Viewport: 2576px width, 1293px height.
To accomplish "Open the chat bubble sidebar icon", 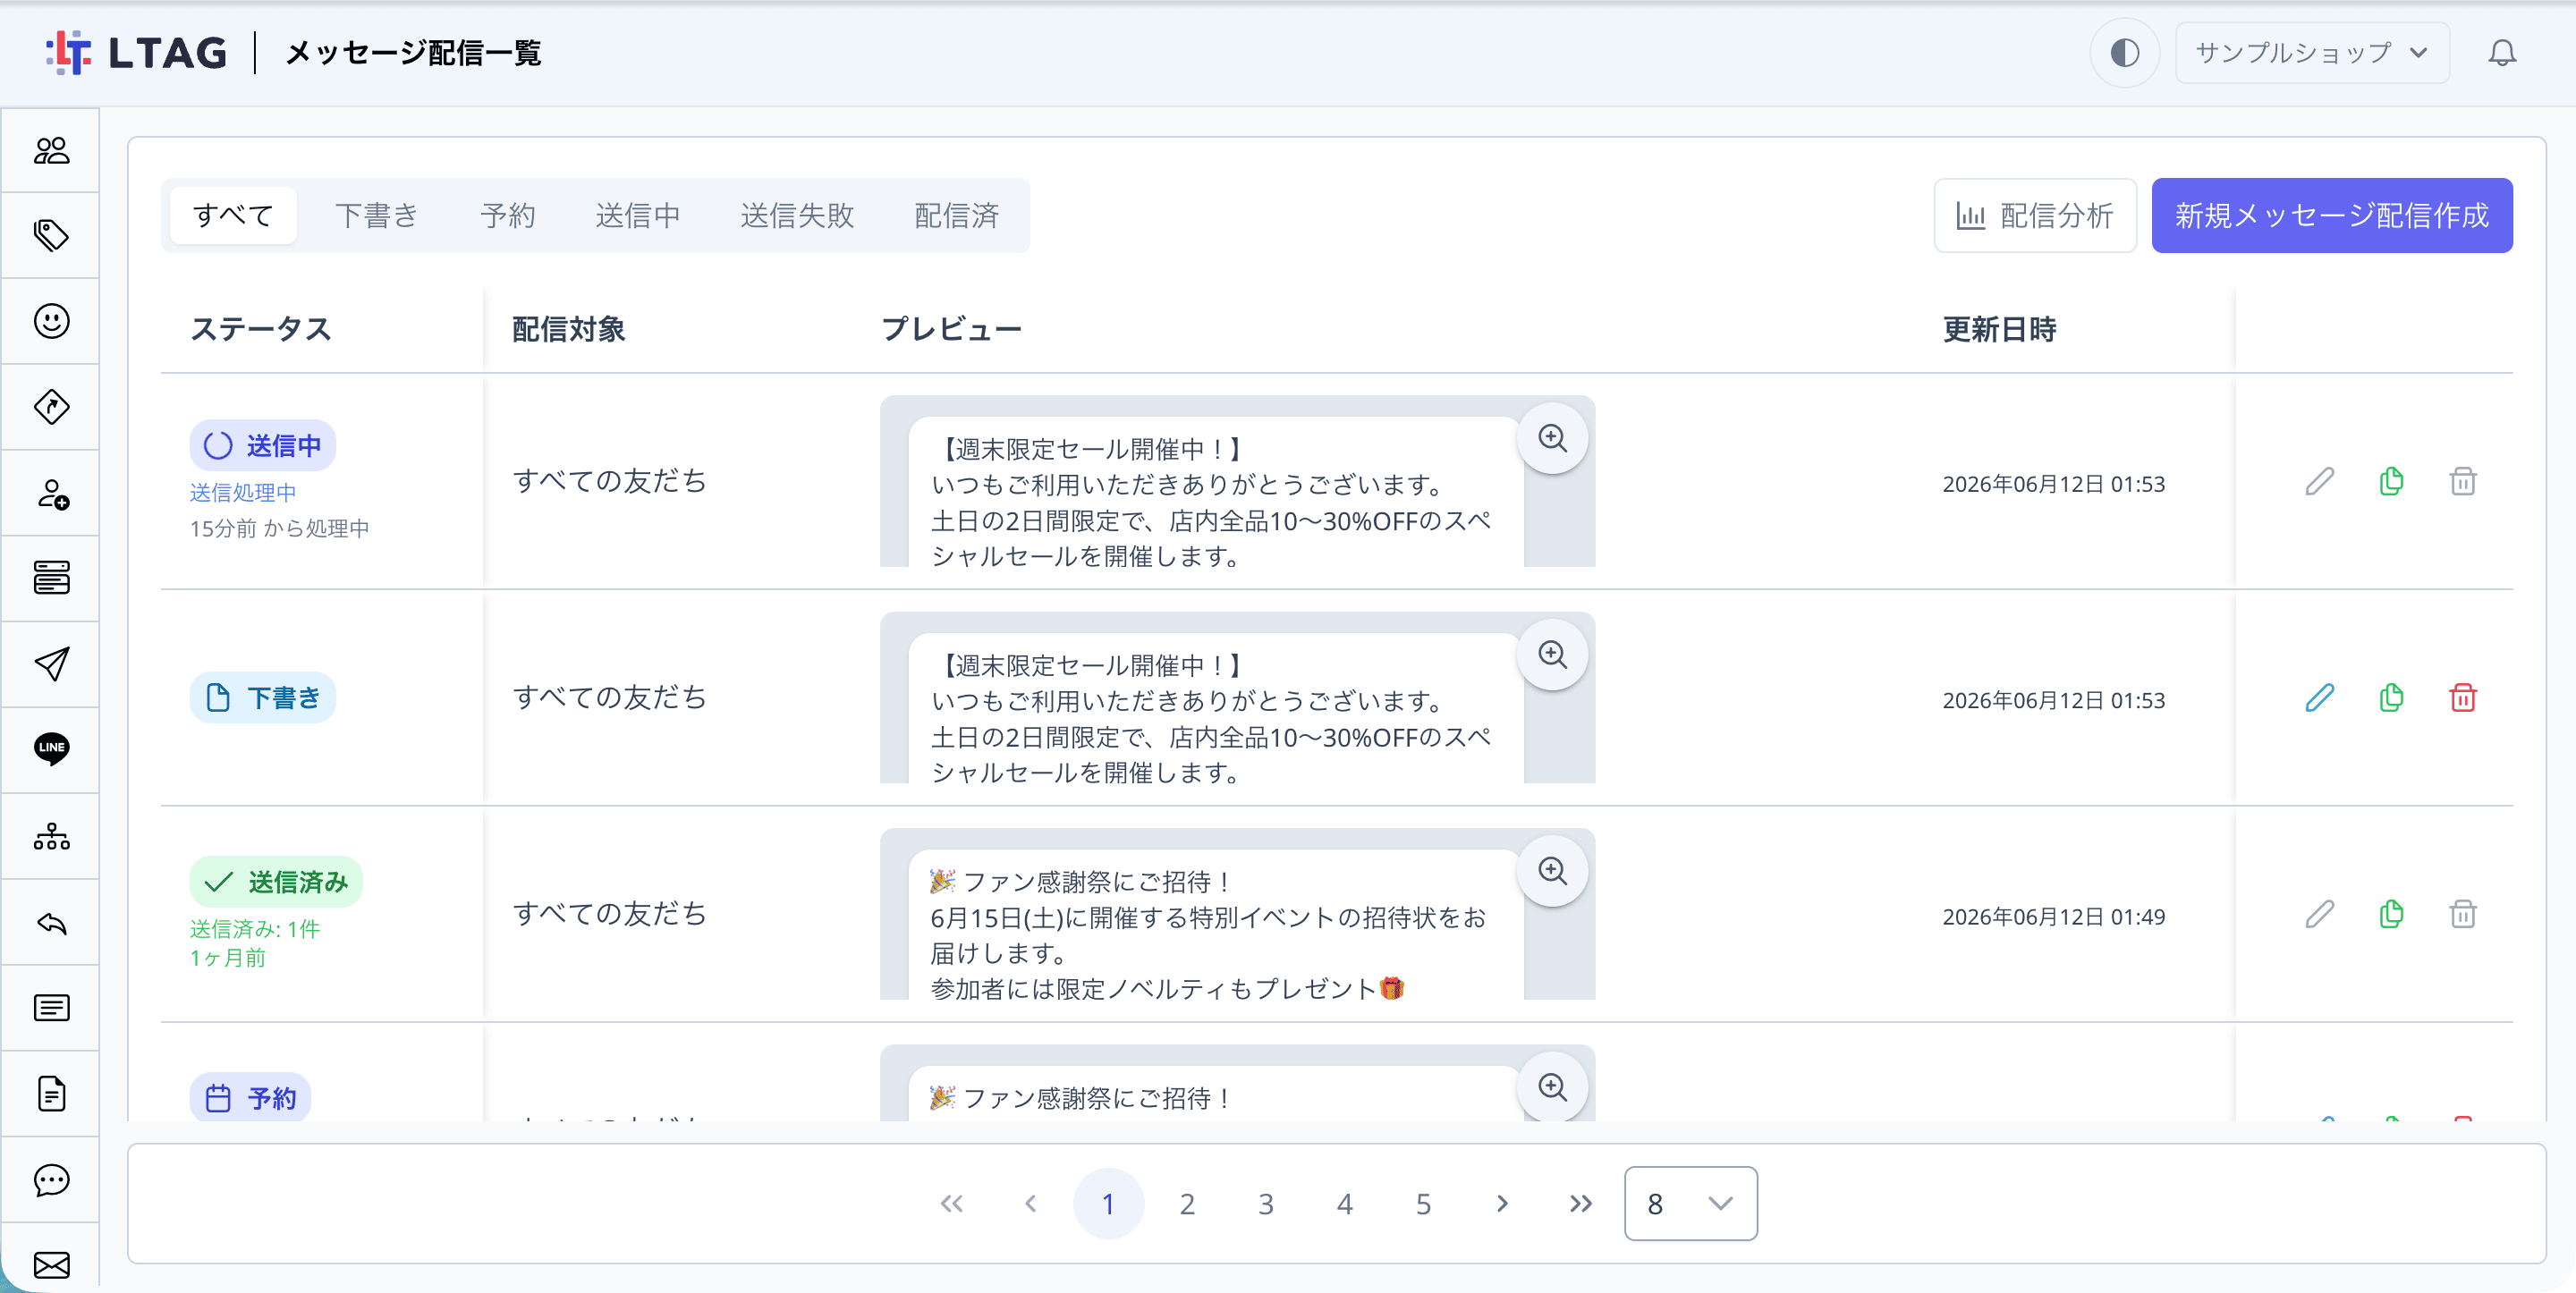I will click(x=51, y=1179).
